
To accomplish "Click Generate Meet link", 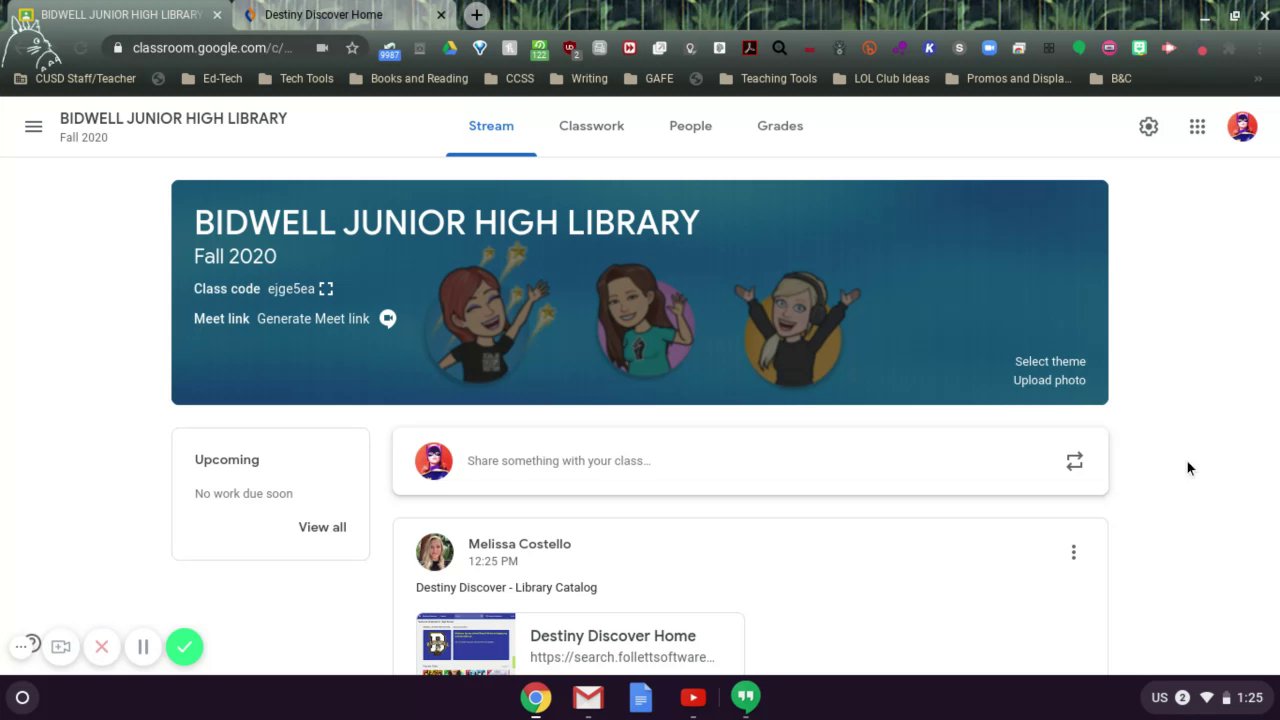I will (313, 319).
